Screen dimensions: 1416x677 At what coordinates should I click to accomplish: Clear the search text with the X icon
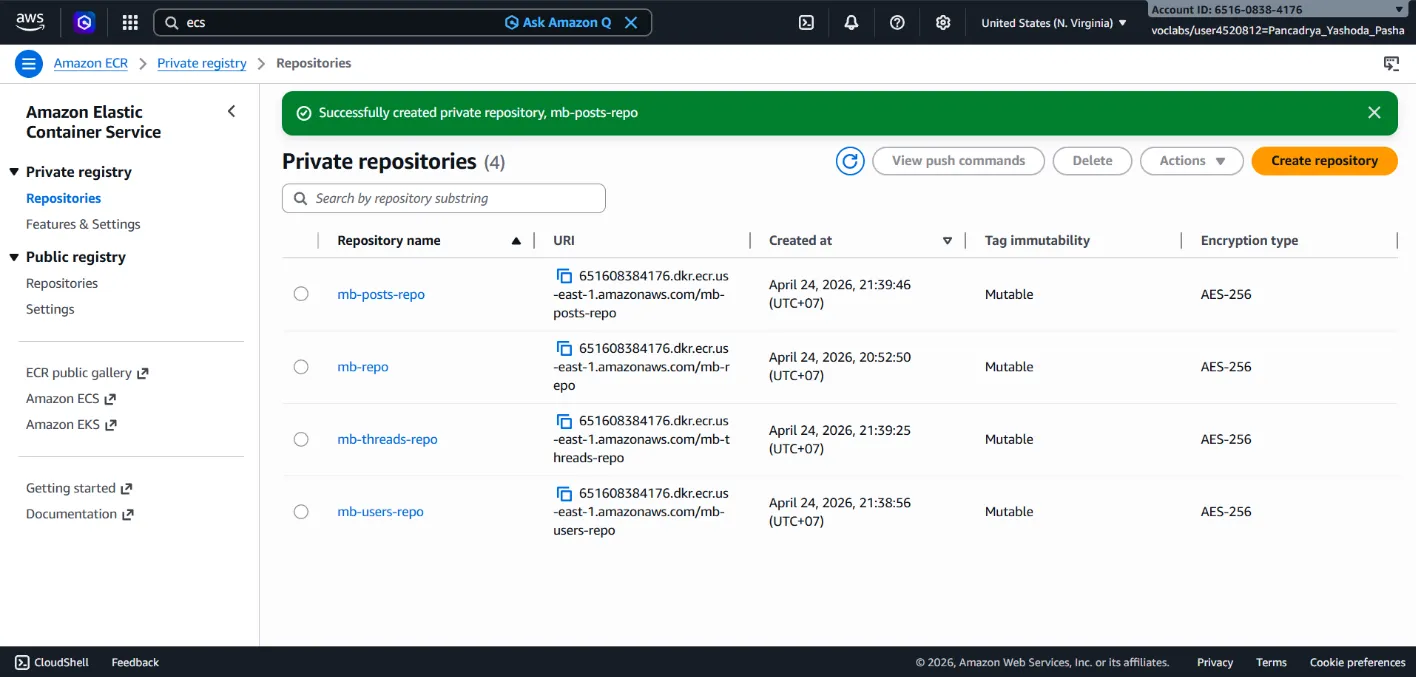(631, 22)
